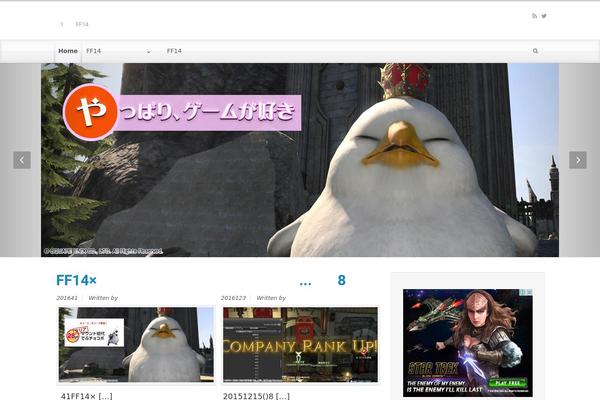Click the chocobo slider banner image
The height and width of the screenshot is (400, 600).
click(300, 160)
